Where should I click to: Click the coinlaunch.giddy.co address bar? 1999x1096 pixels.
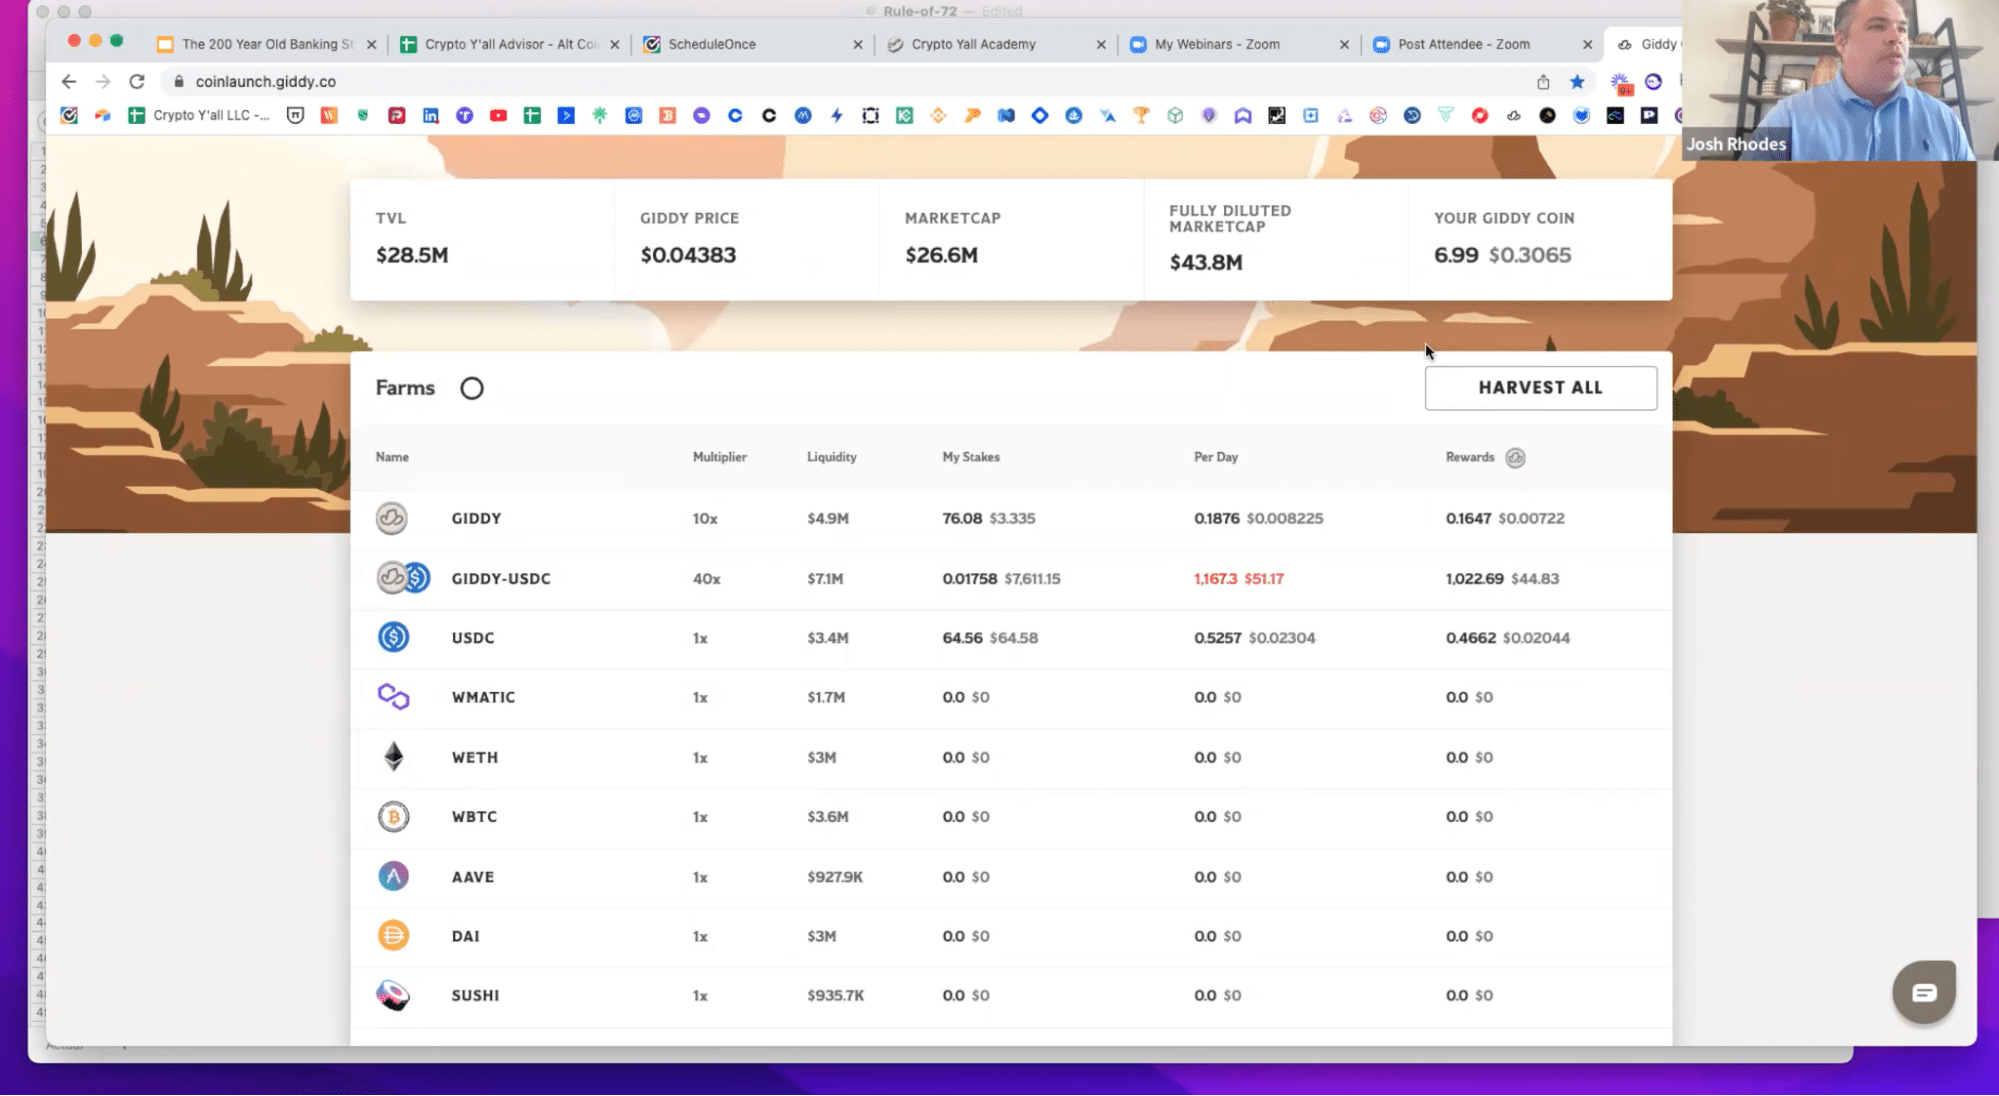[x=265, y=82]
